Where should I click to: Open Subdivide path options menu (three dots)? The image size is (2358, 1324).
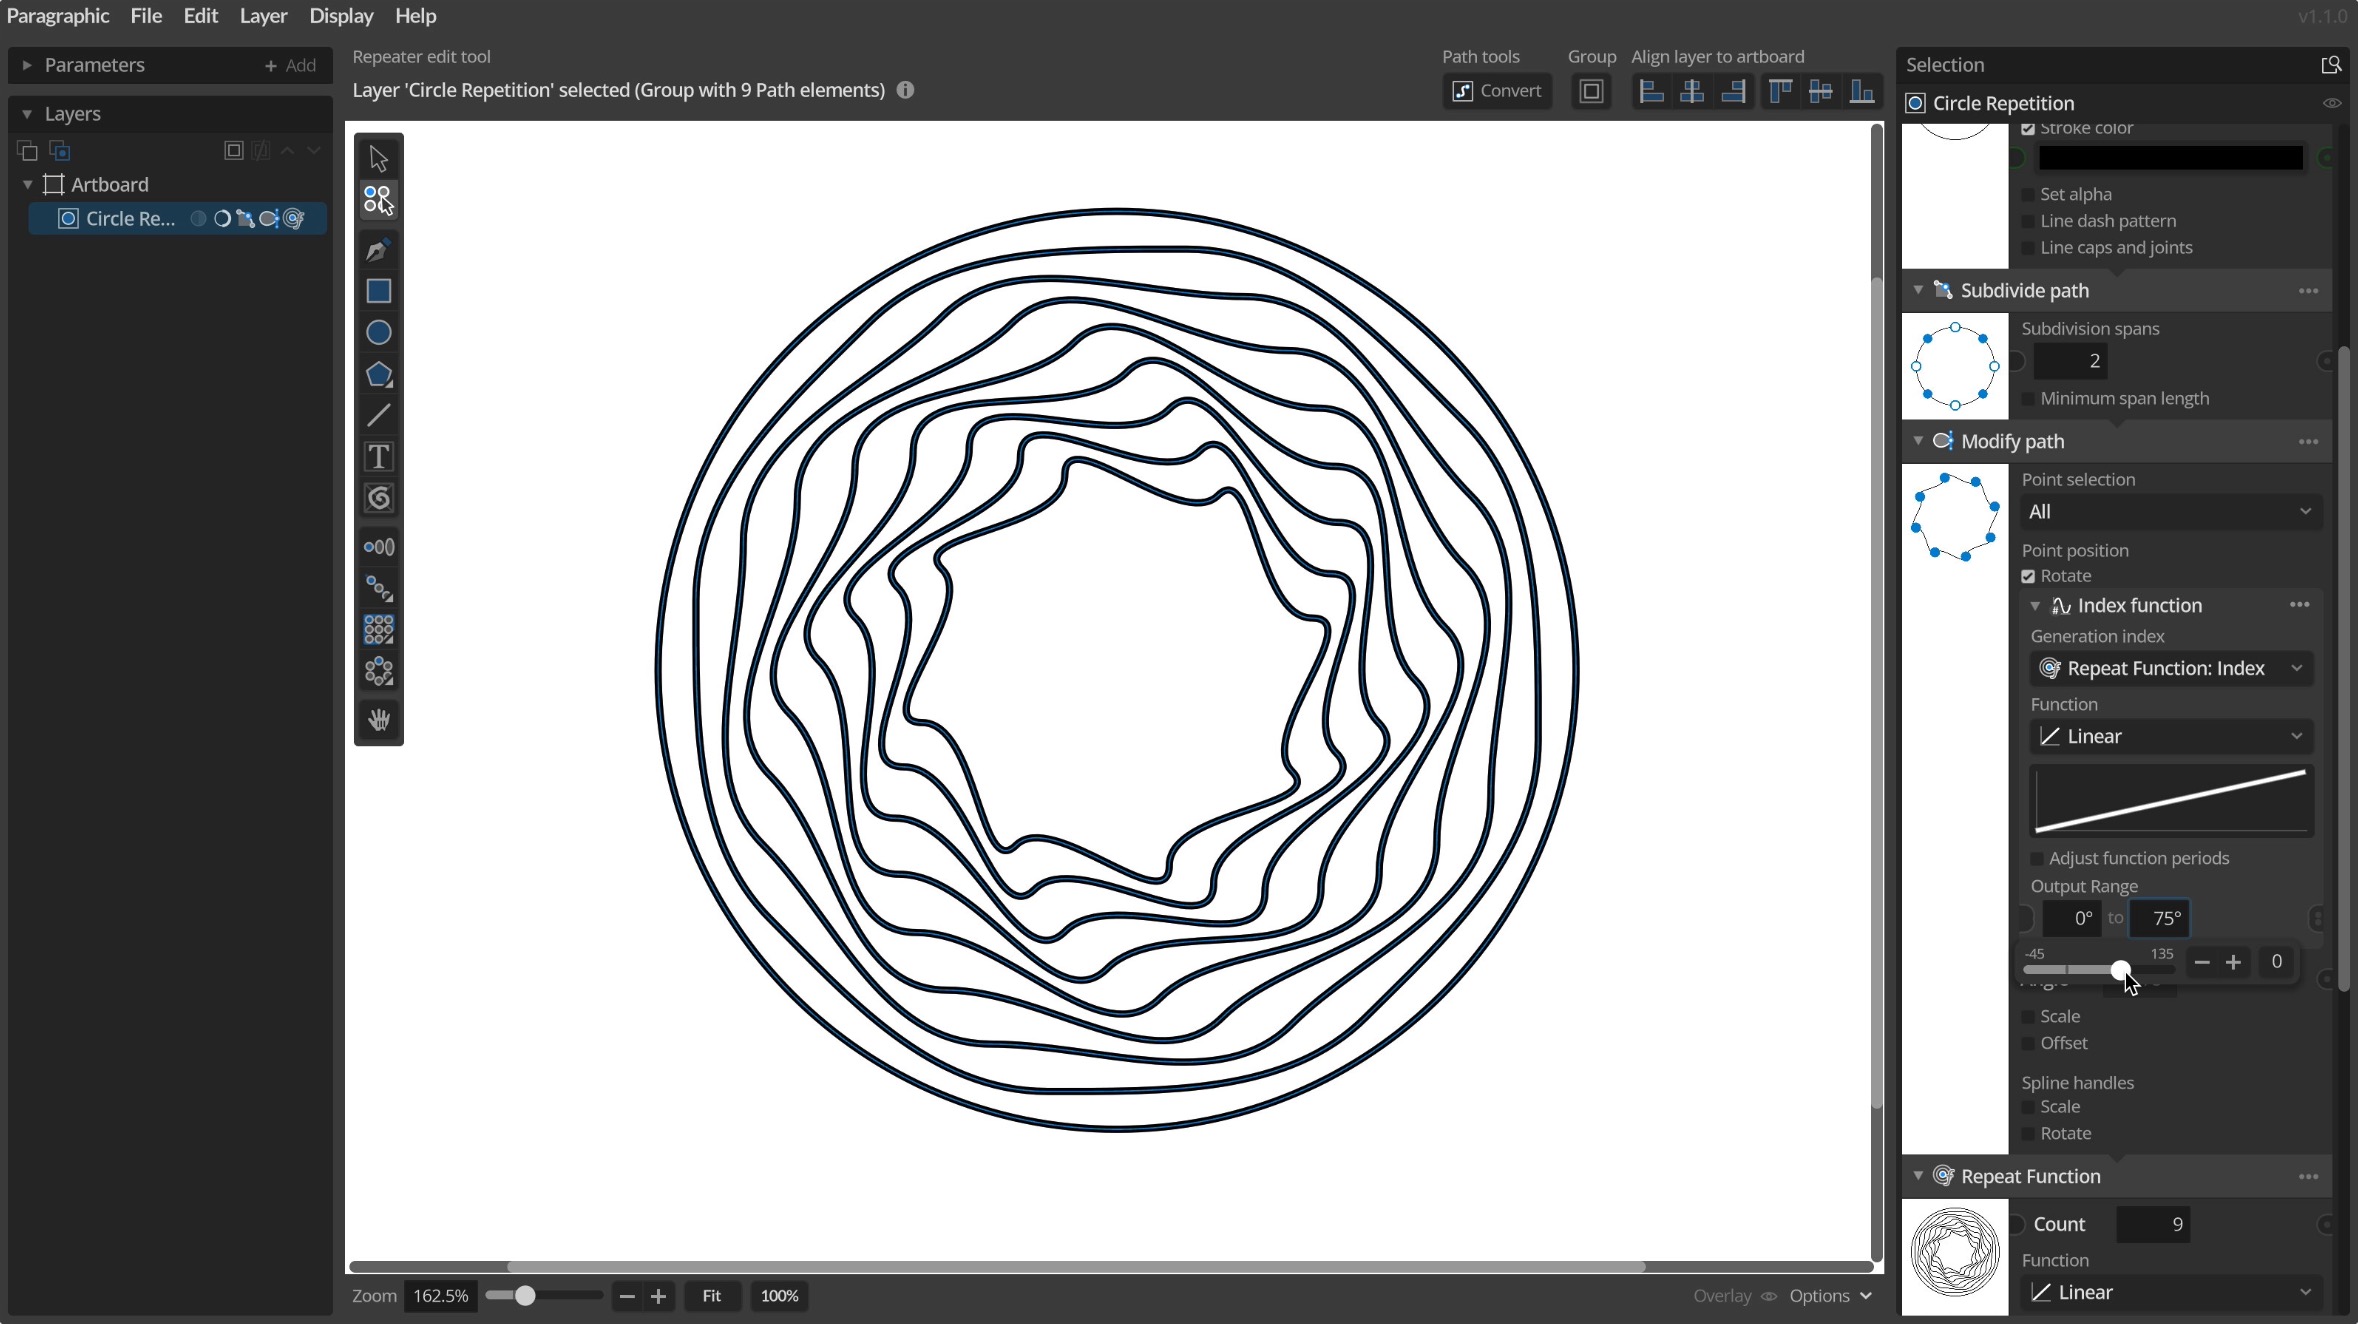(2308, 291)
